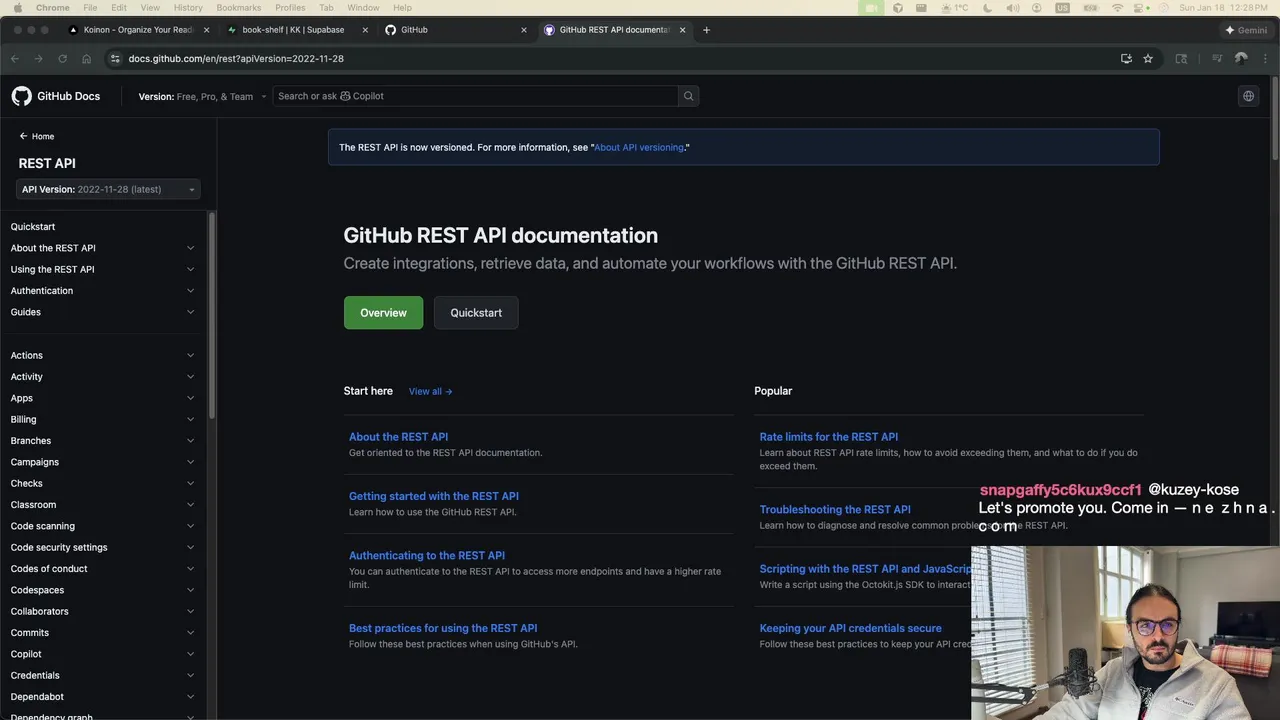Image resolution: width=1280 pixels, height=720 pixels.
Task: Open the About API versioning link
Action: coord(639,147)
